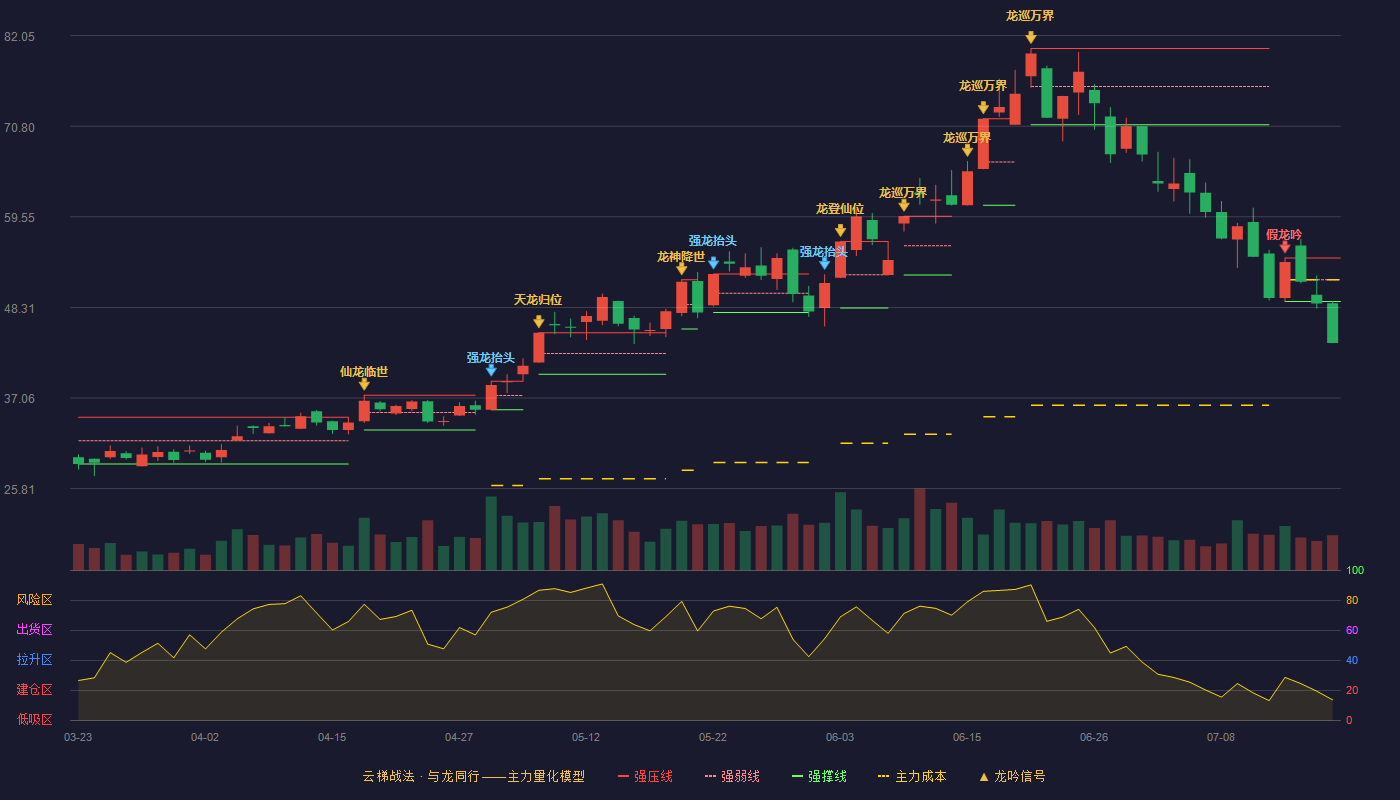Viewport: 1400px width, 800px height.
Task: Click the 82.05 price axis label
Action: [x=20, y=37]
